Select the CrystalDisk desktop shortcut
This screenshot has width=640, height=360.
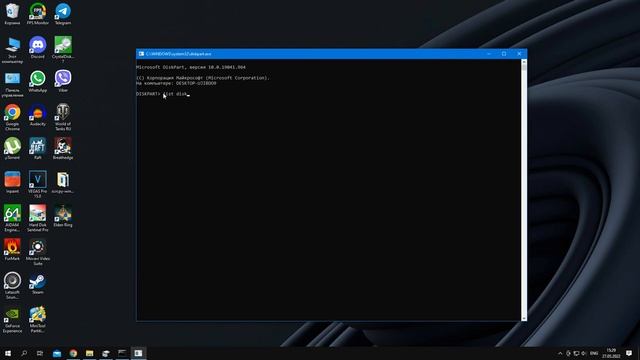click(x=63, y=50)
